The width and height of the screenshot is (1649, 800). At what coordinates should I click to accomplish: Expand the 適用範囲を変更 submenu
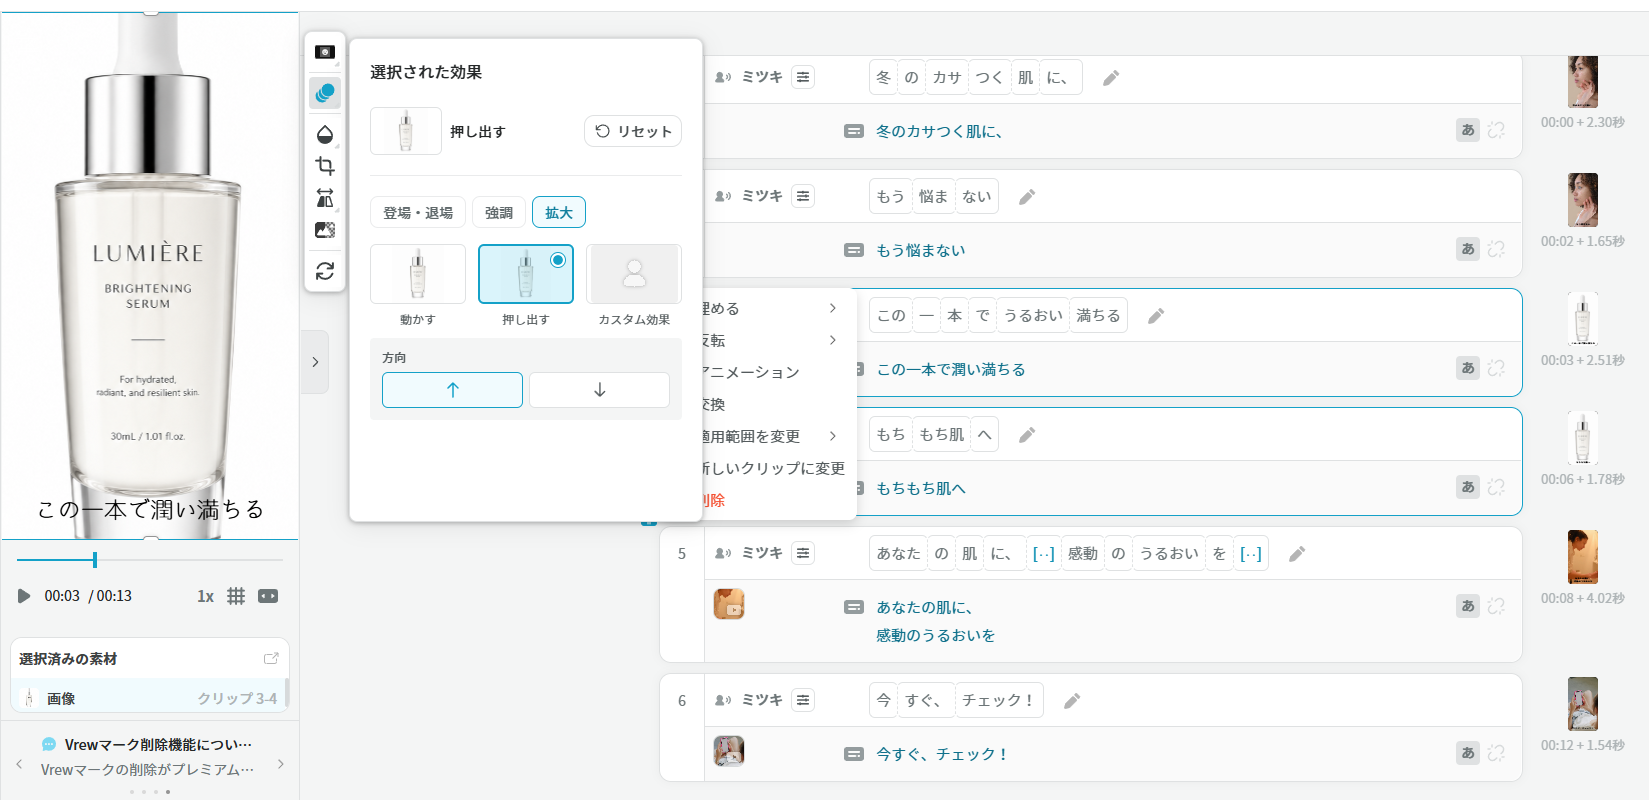[x=833, y=436]
